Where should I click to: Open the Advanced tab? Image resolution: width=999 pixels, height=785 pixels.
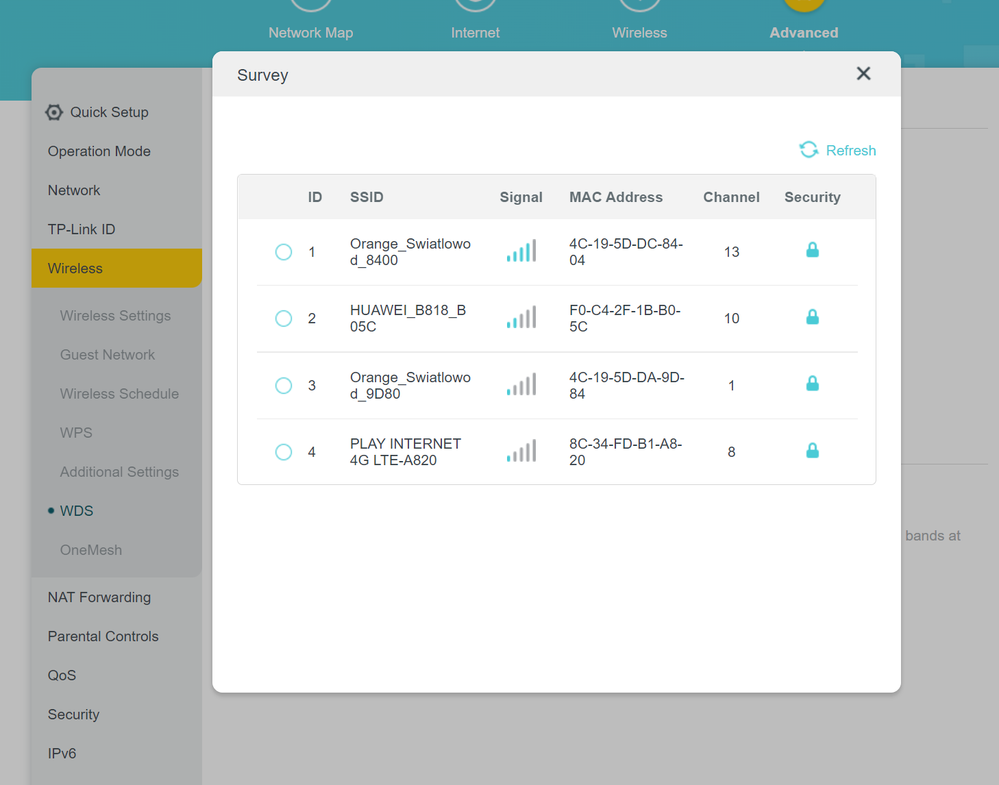click(x=803, y=32)
